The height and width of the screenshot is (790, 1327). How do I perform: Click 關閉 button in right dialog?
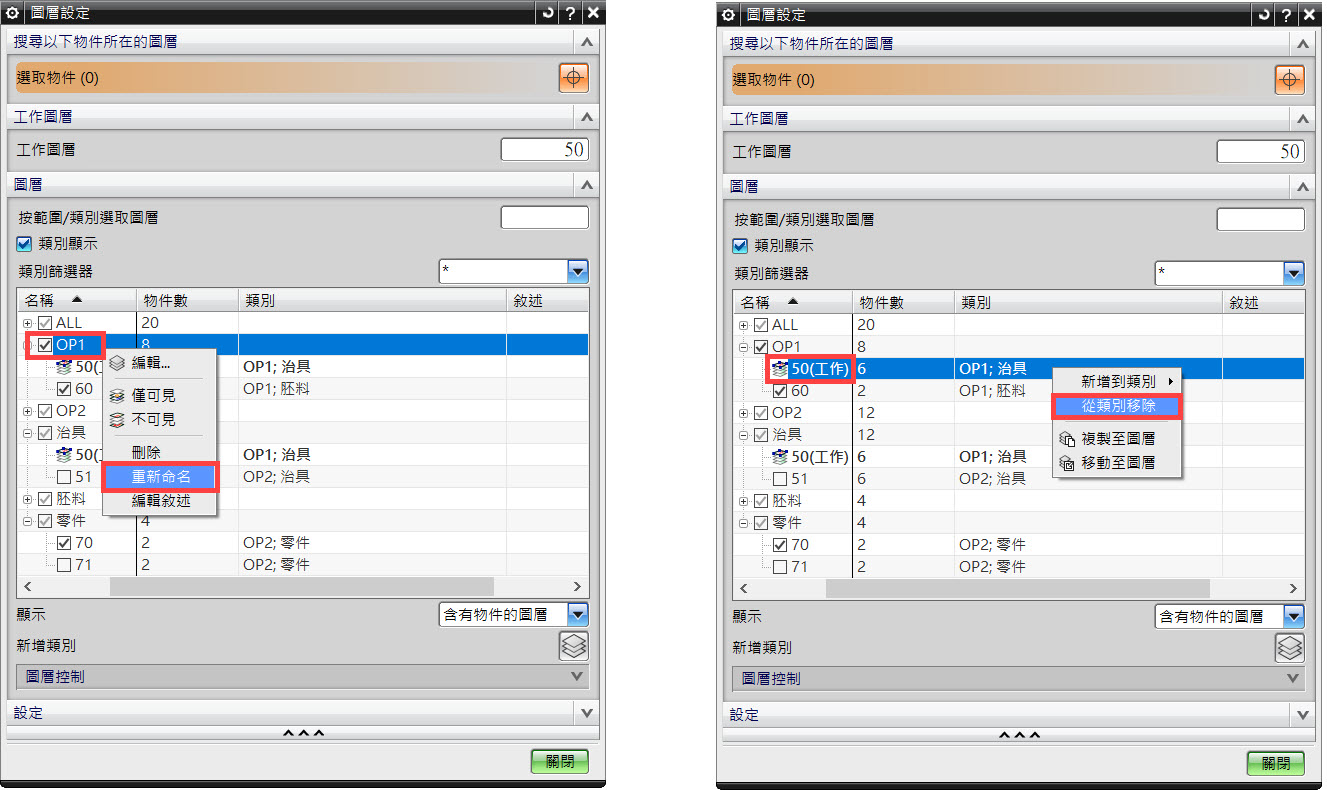(1276, 763)
